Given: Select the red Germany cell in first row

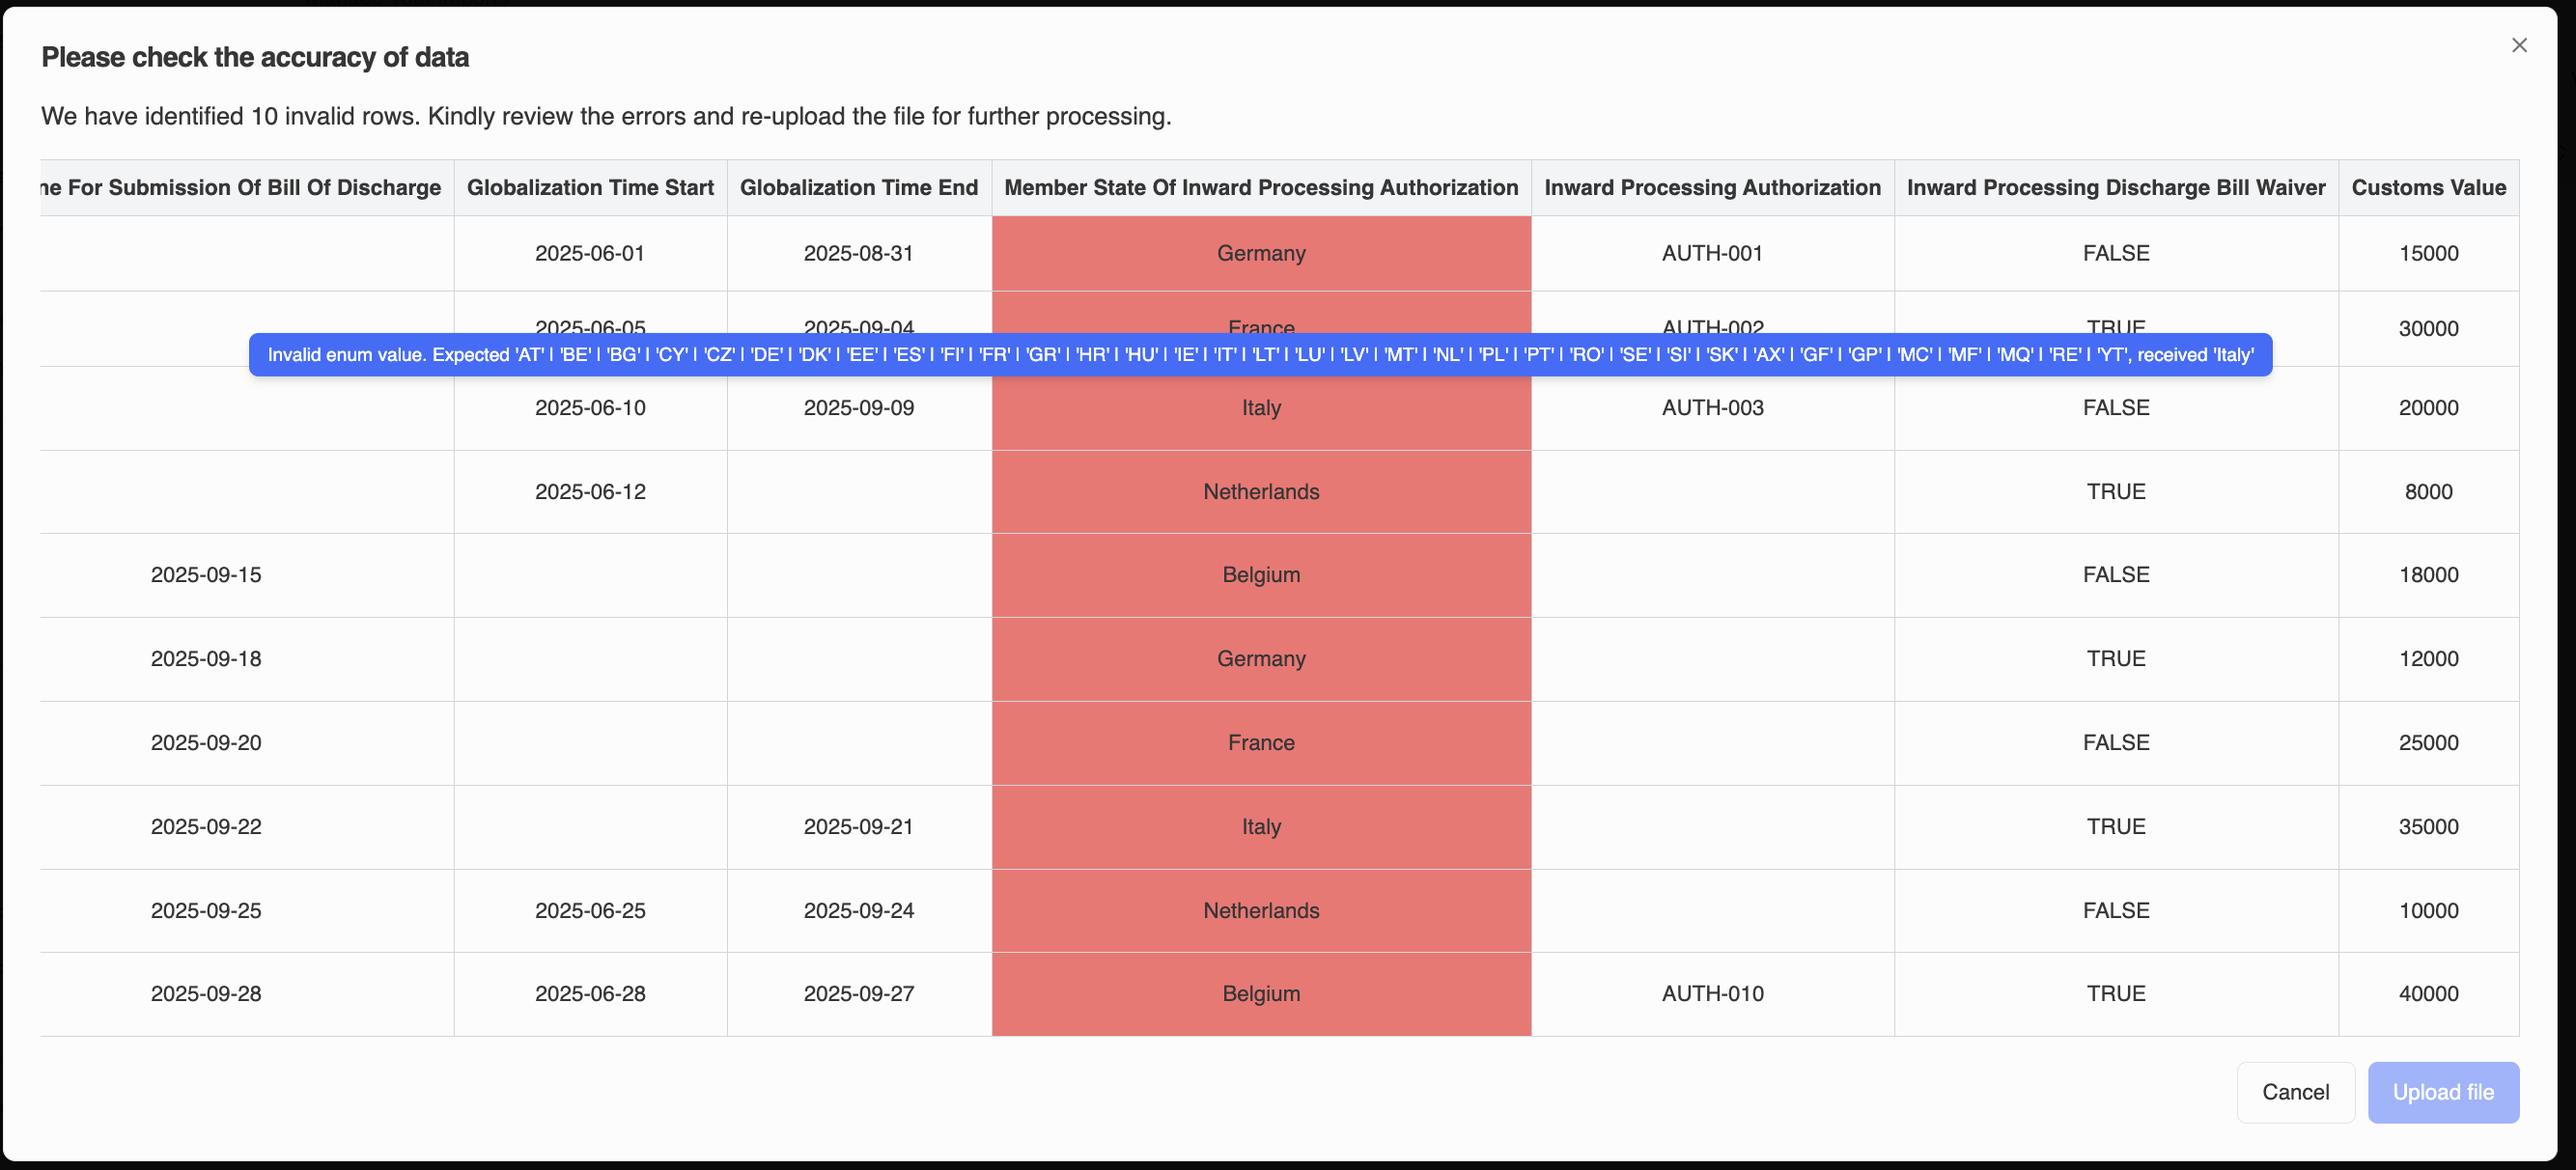Looking at the screenshot, I should pyautogui.click(x=1260, y=253).
